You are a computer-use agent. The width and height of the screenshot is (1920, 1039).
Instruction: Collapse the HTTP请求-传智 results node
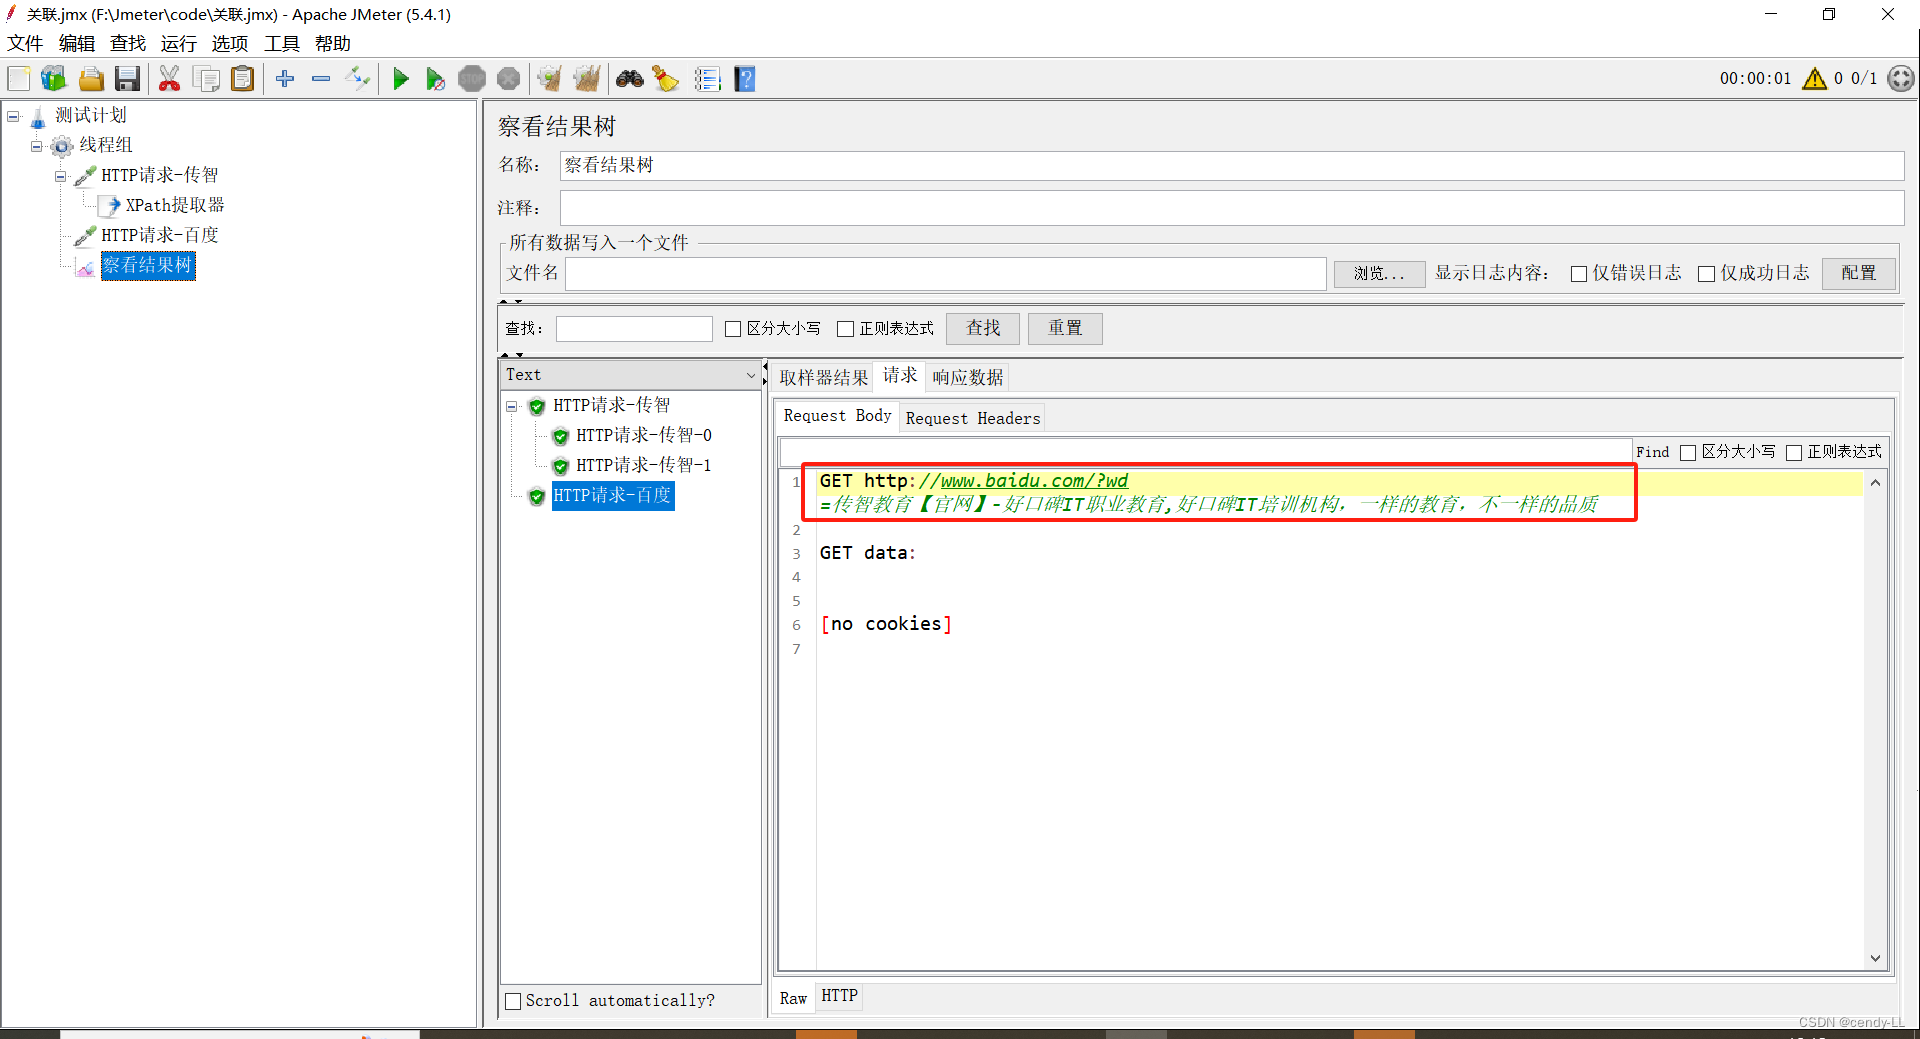(x=513, y=406)
